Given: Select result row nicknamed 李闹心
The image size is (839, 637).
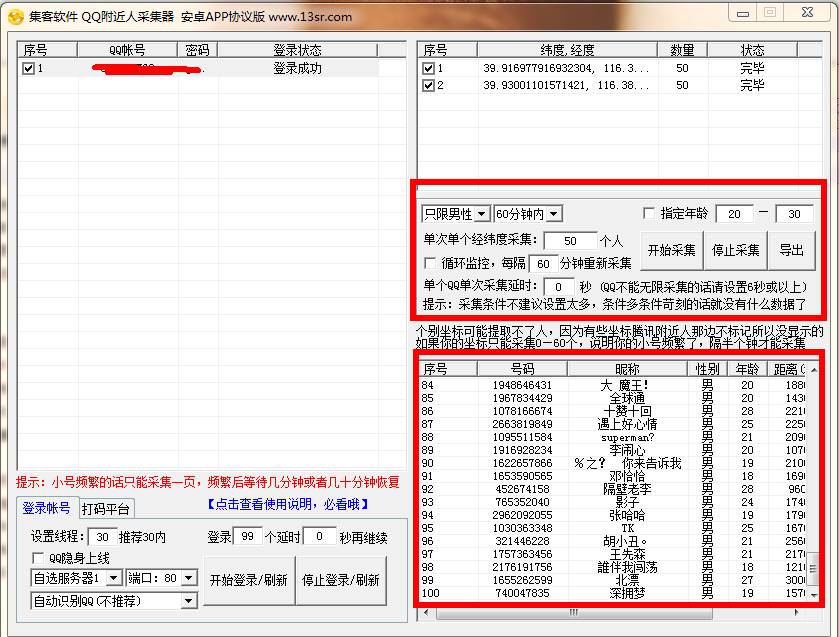Looking at the screenshot, I should (x=613, y=450).
